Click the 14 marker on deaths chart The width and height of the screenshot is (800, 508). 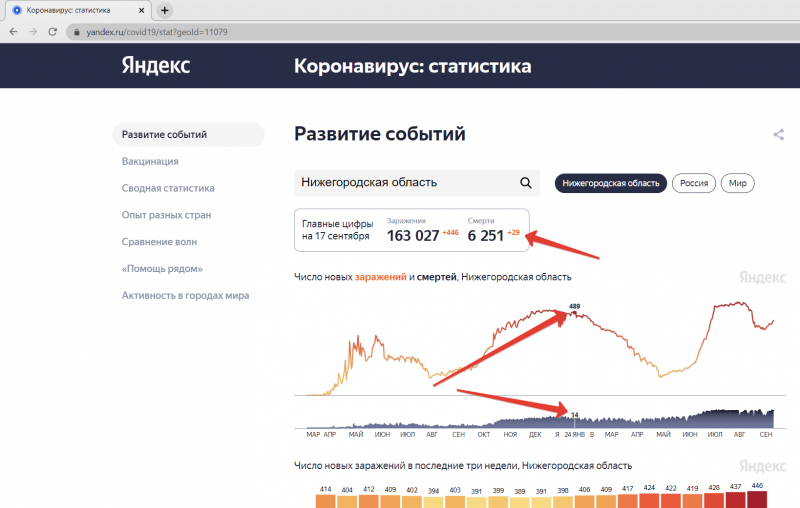574,415
